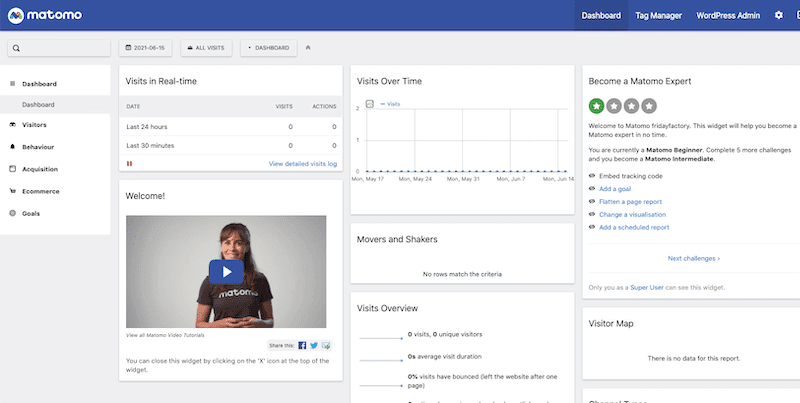This screenshot has height=403, width=800.
Task: Open the 2021-06-15 date picker
Action: pyautogui.click(x=148, y=47)
